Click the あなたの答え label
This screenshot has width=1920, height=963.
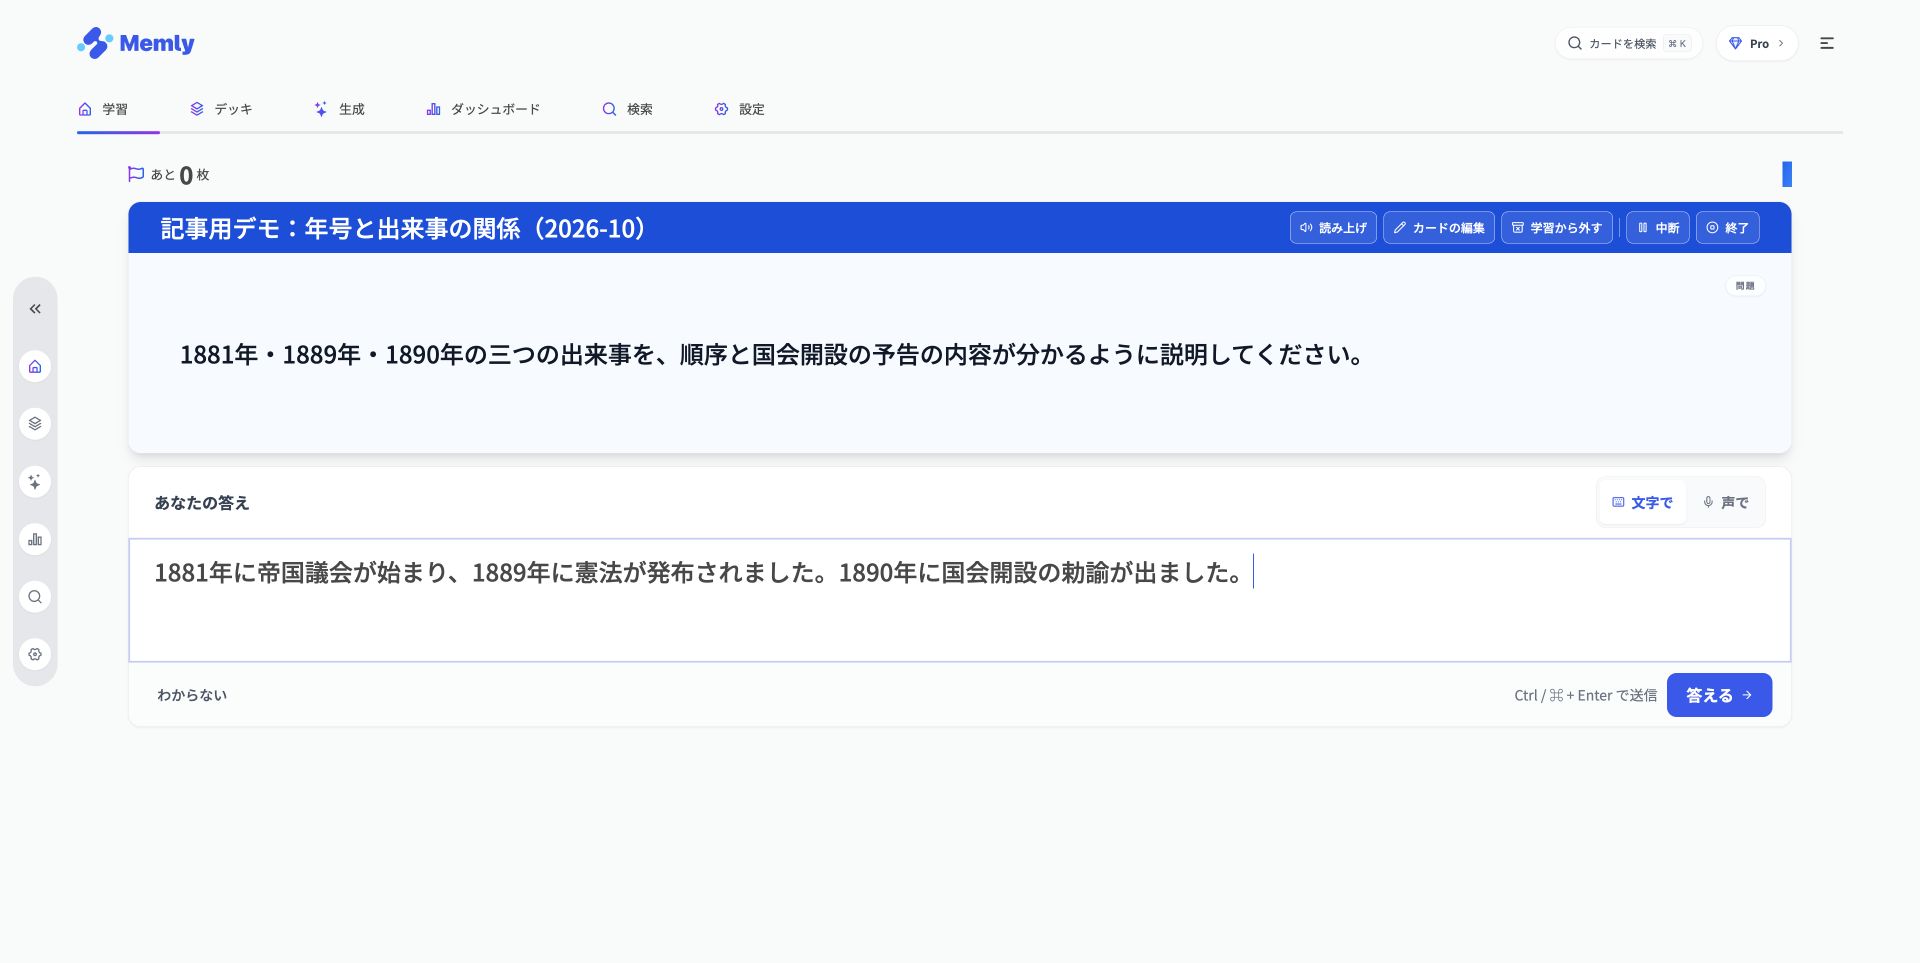pos(202,503)
